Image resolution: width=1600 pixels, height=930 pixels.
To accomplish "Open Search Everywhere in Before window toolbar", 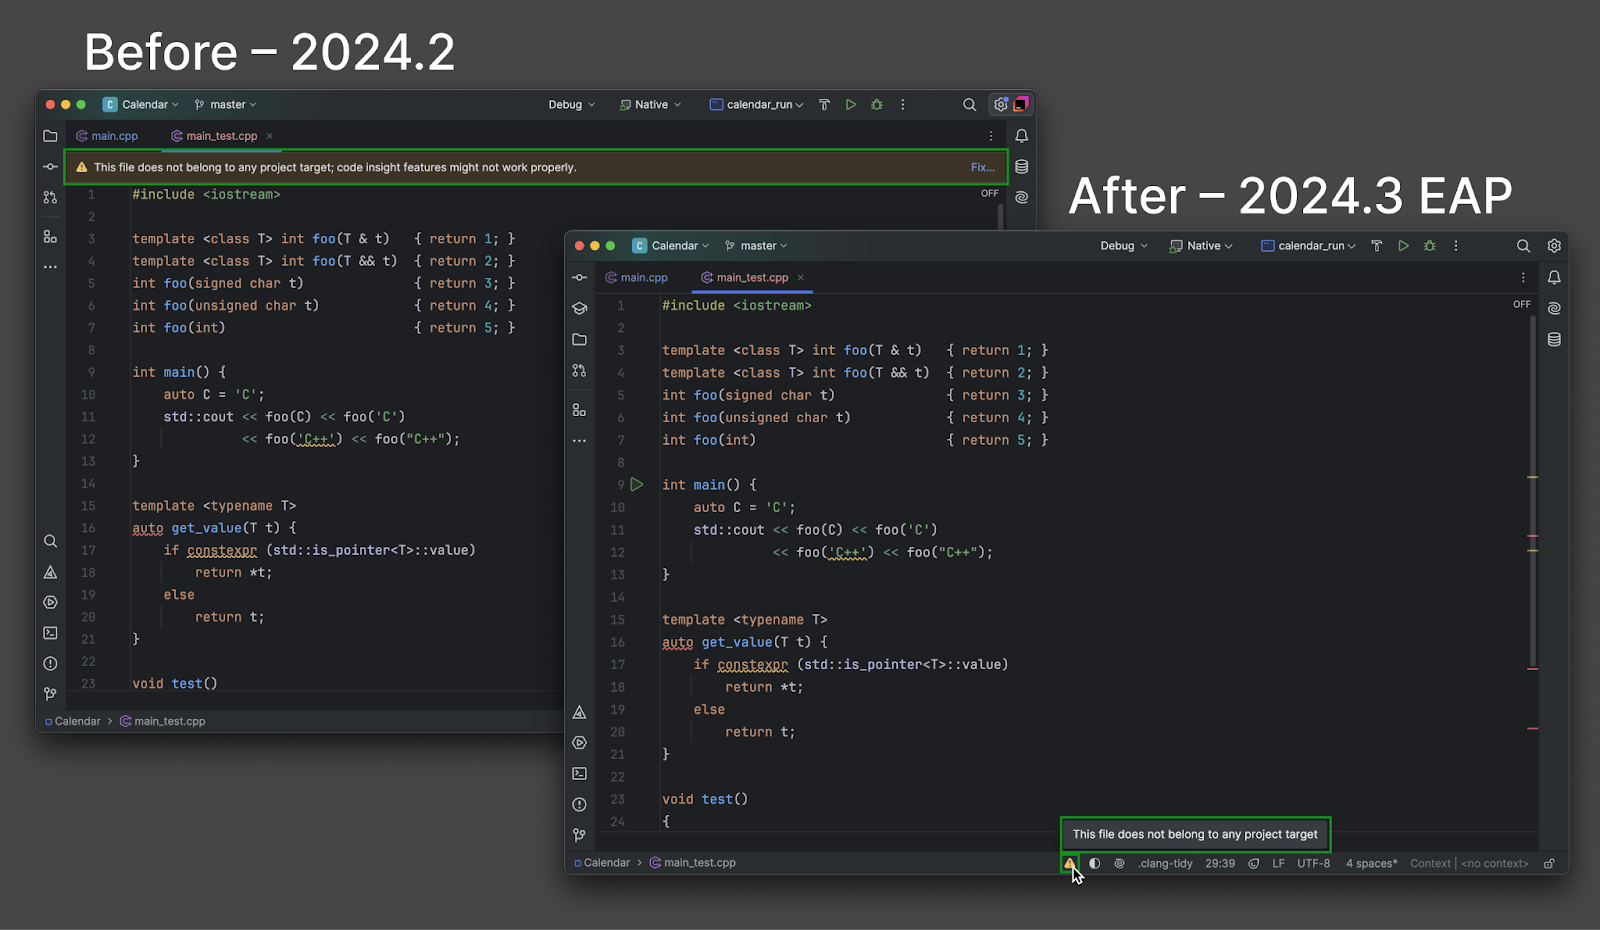I will [969, 104].
